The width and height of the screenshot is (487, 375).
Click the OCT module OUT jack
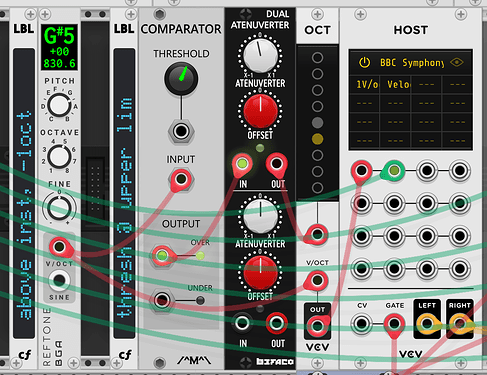317,326
